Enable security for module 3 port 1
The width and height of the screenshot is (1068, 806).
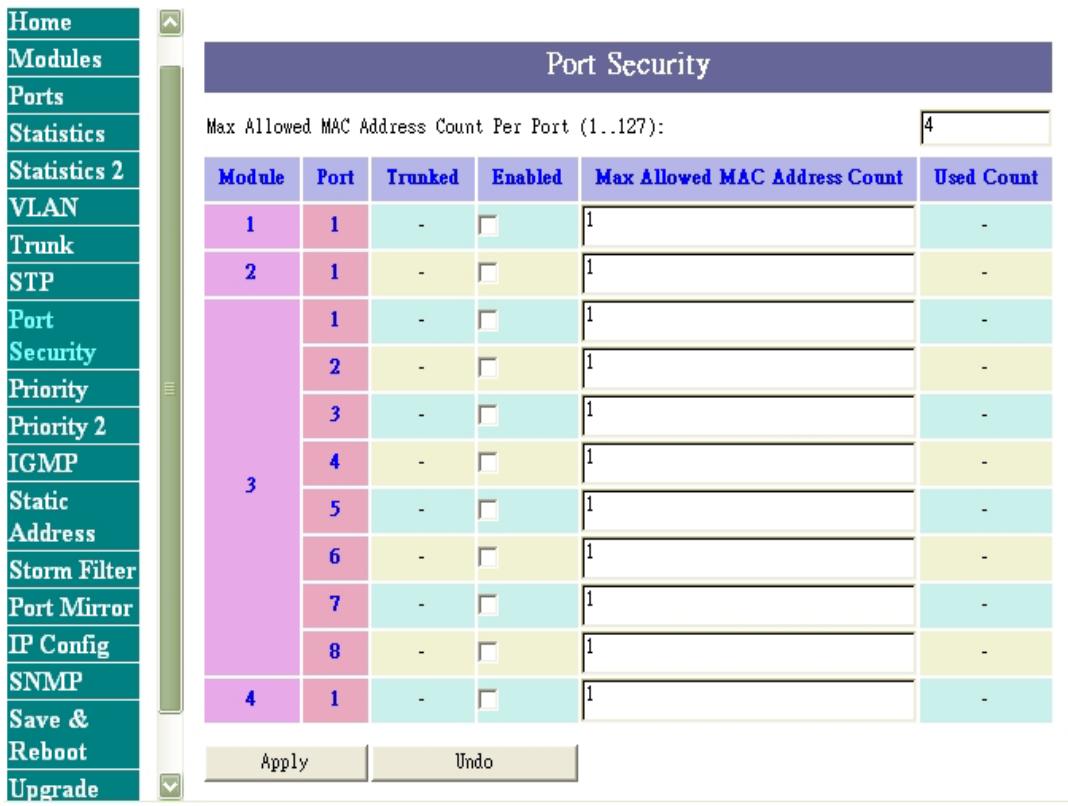pos(488,320)
